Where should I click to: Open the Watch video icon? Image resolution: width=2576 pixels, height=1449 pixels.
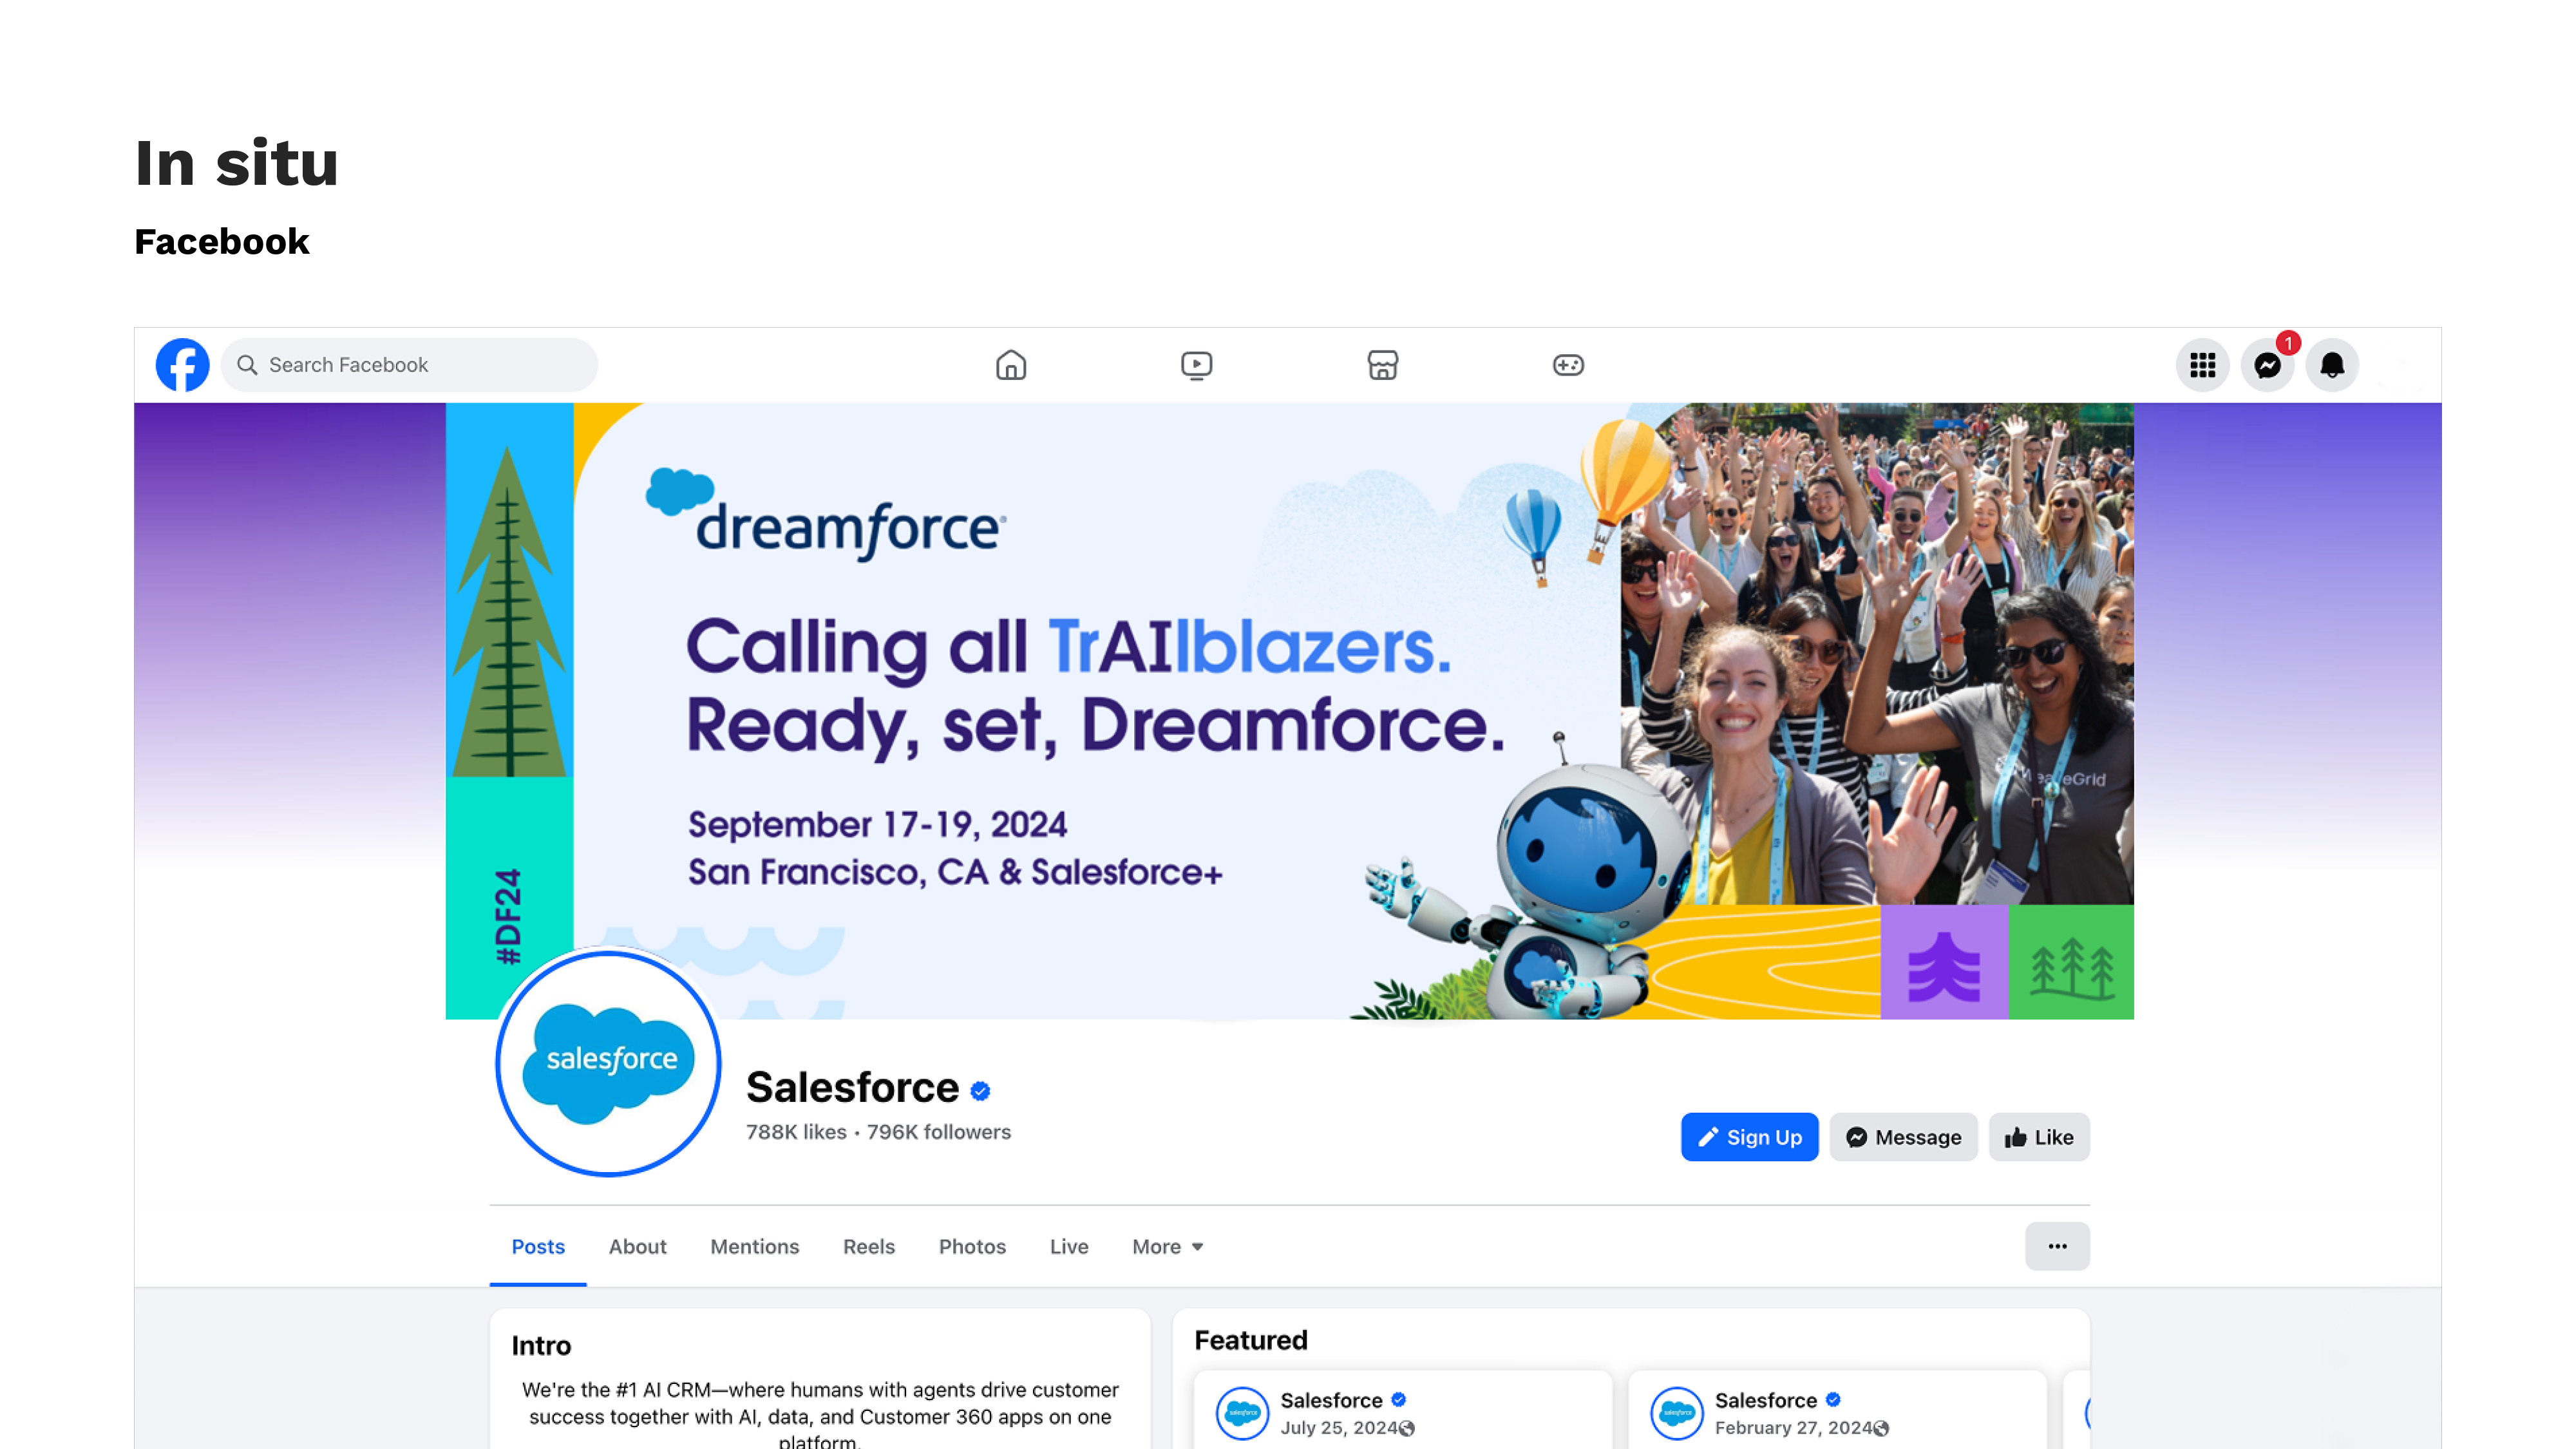[x=1196, y=365]
